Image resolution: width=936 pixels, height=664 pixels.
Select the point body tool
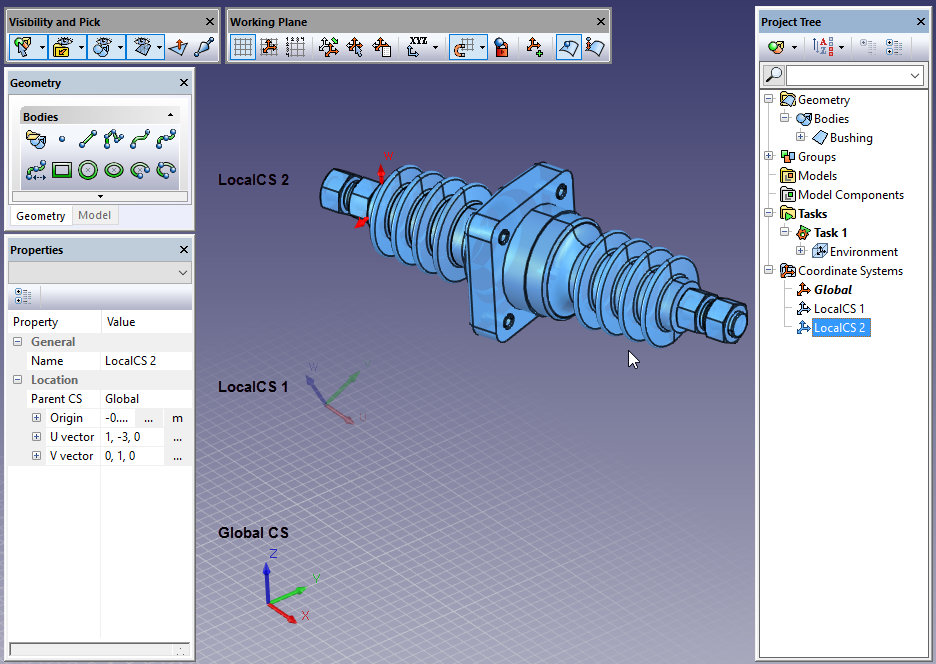(62, 139)
